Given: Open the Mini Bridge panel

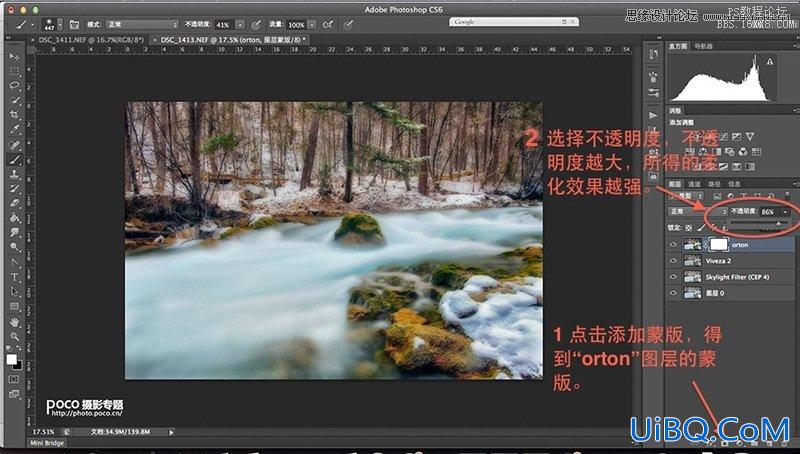Looking at the screenshot, I should [46, 443].
